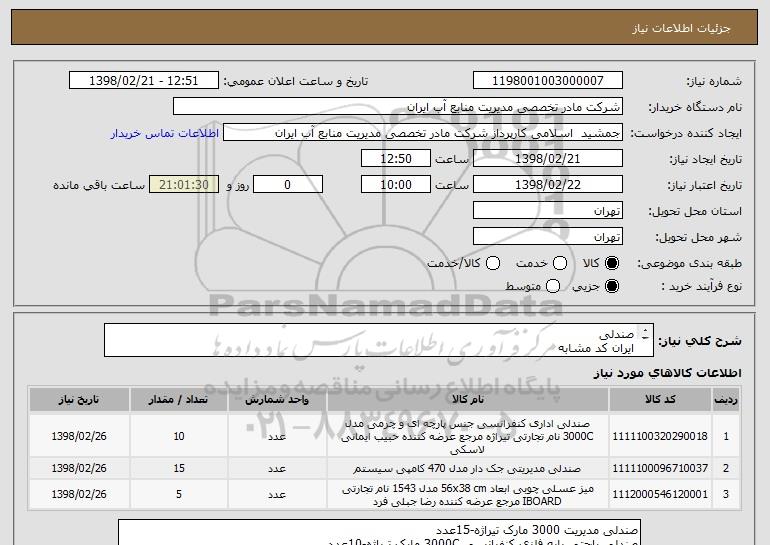Select the خدمت radio button
The width and height of the screenshot is (770, 545).
point(560,263)
